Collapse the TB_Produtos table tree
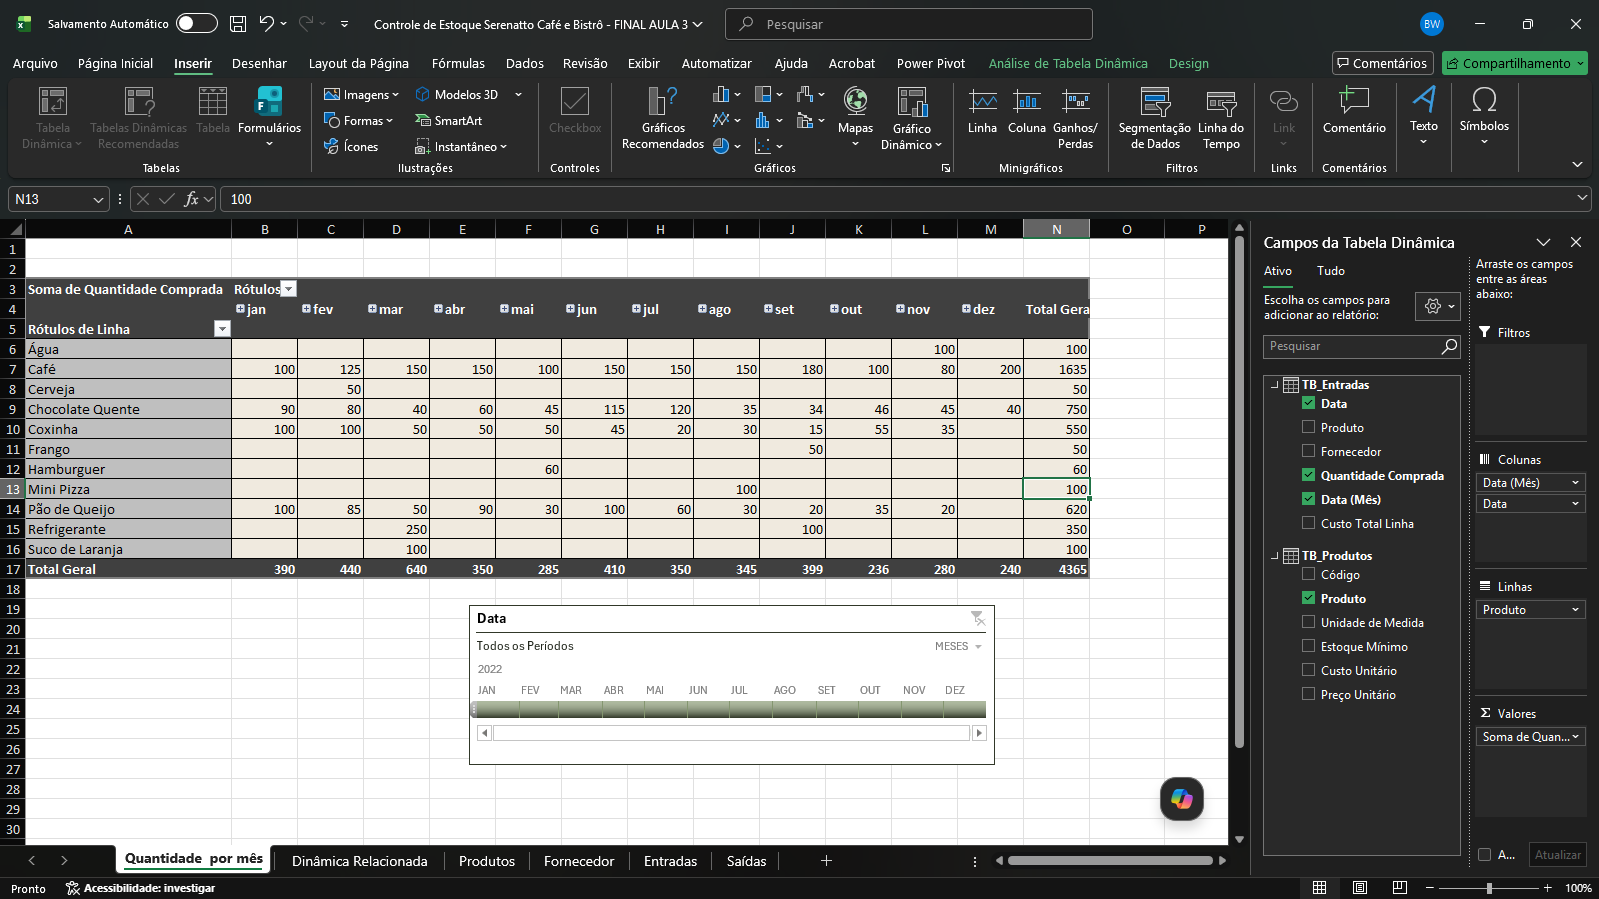The width and height of the screenshot is (1599, 899). tap(1274, 556)
